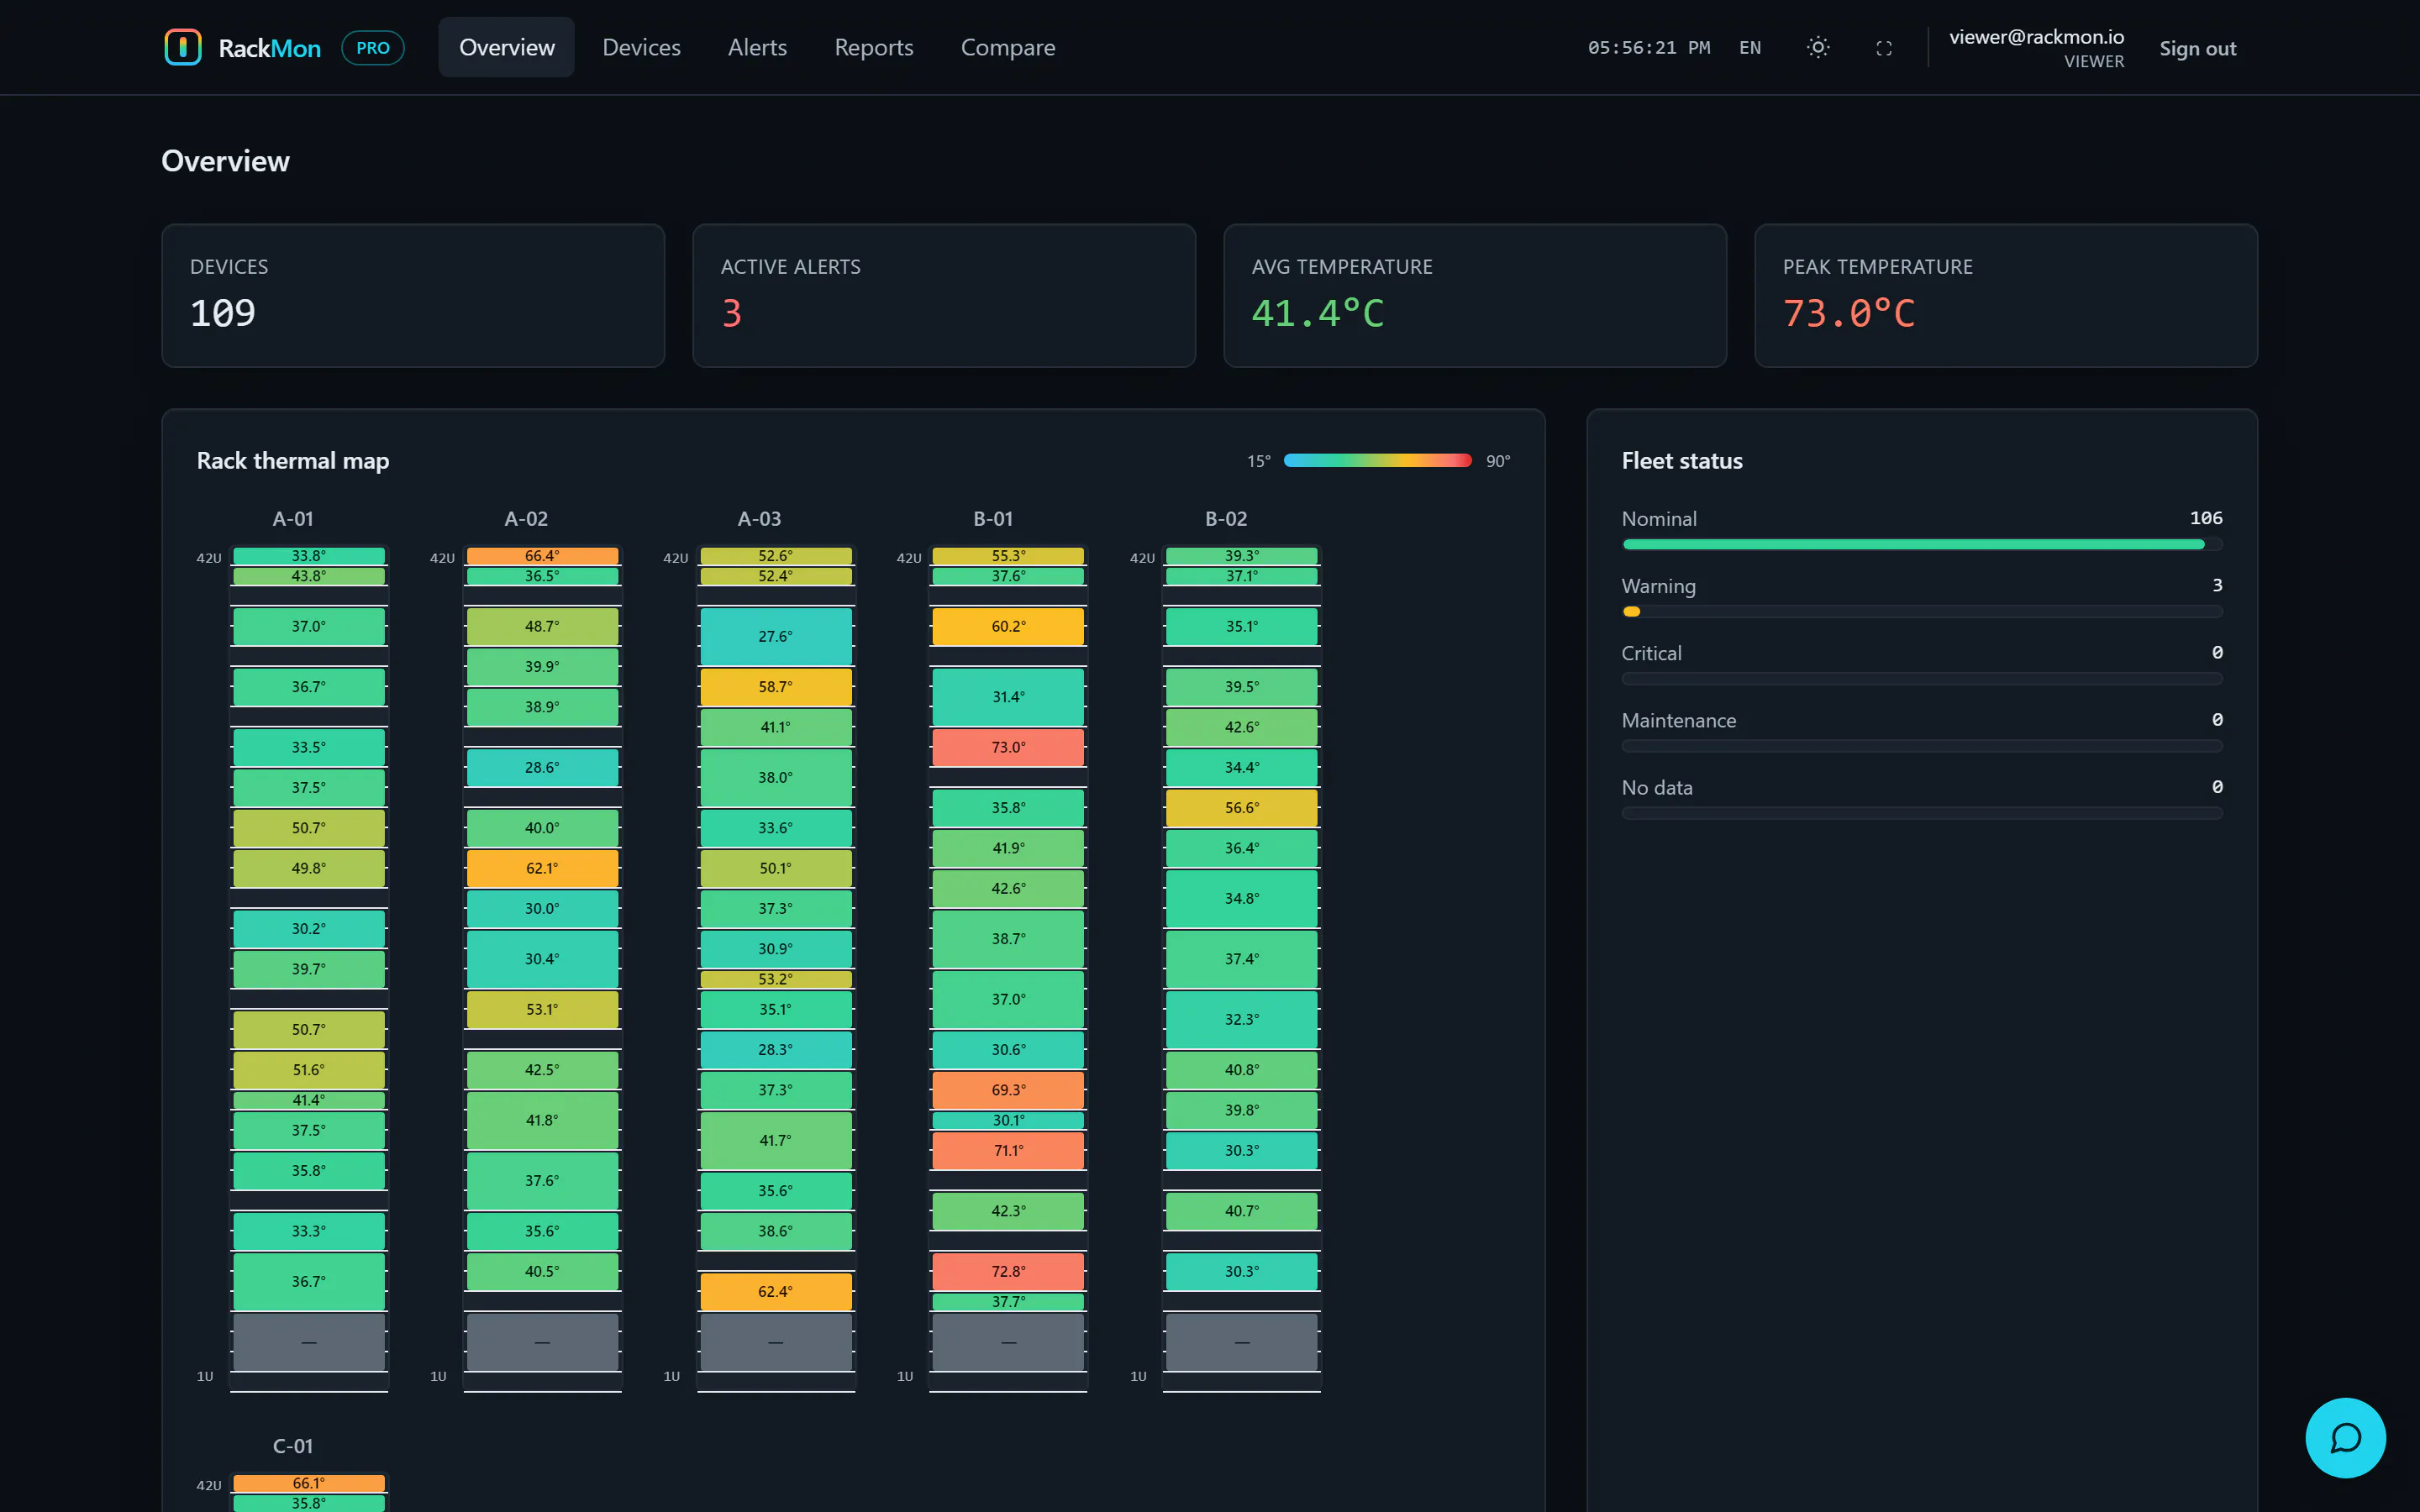Open the chat support bubble
Image resolution: width=2420 pixels, height=1512 pixels.
[x=2345, y=1438]
